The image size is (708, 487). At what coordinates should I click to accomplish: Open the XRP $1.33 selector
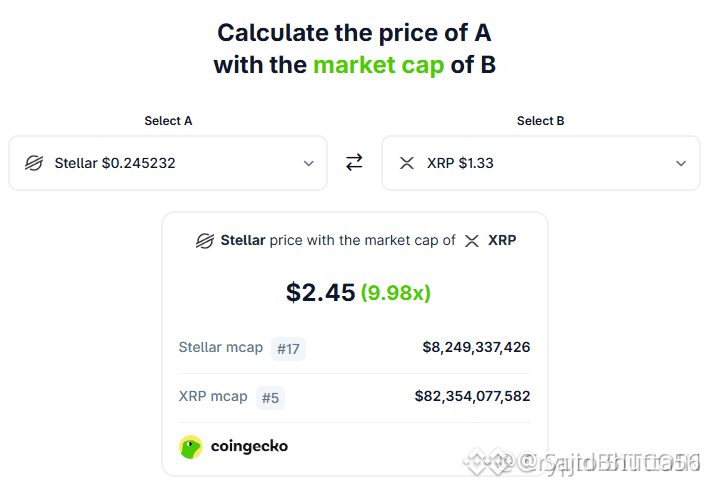click(x=541, y=163)
